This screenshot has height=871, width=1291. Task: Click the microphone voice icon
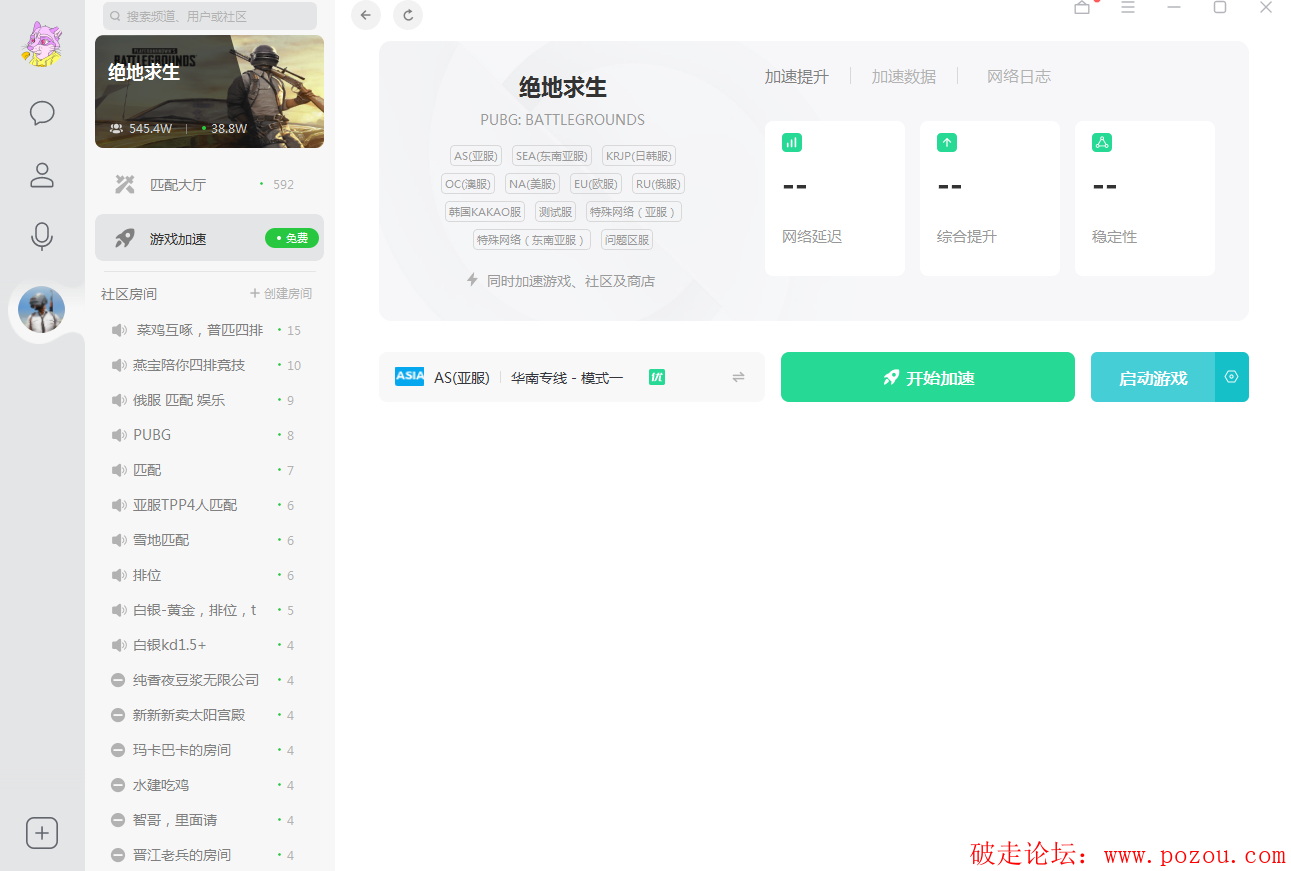(x=42, y=237)
